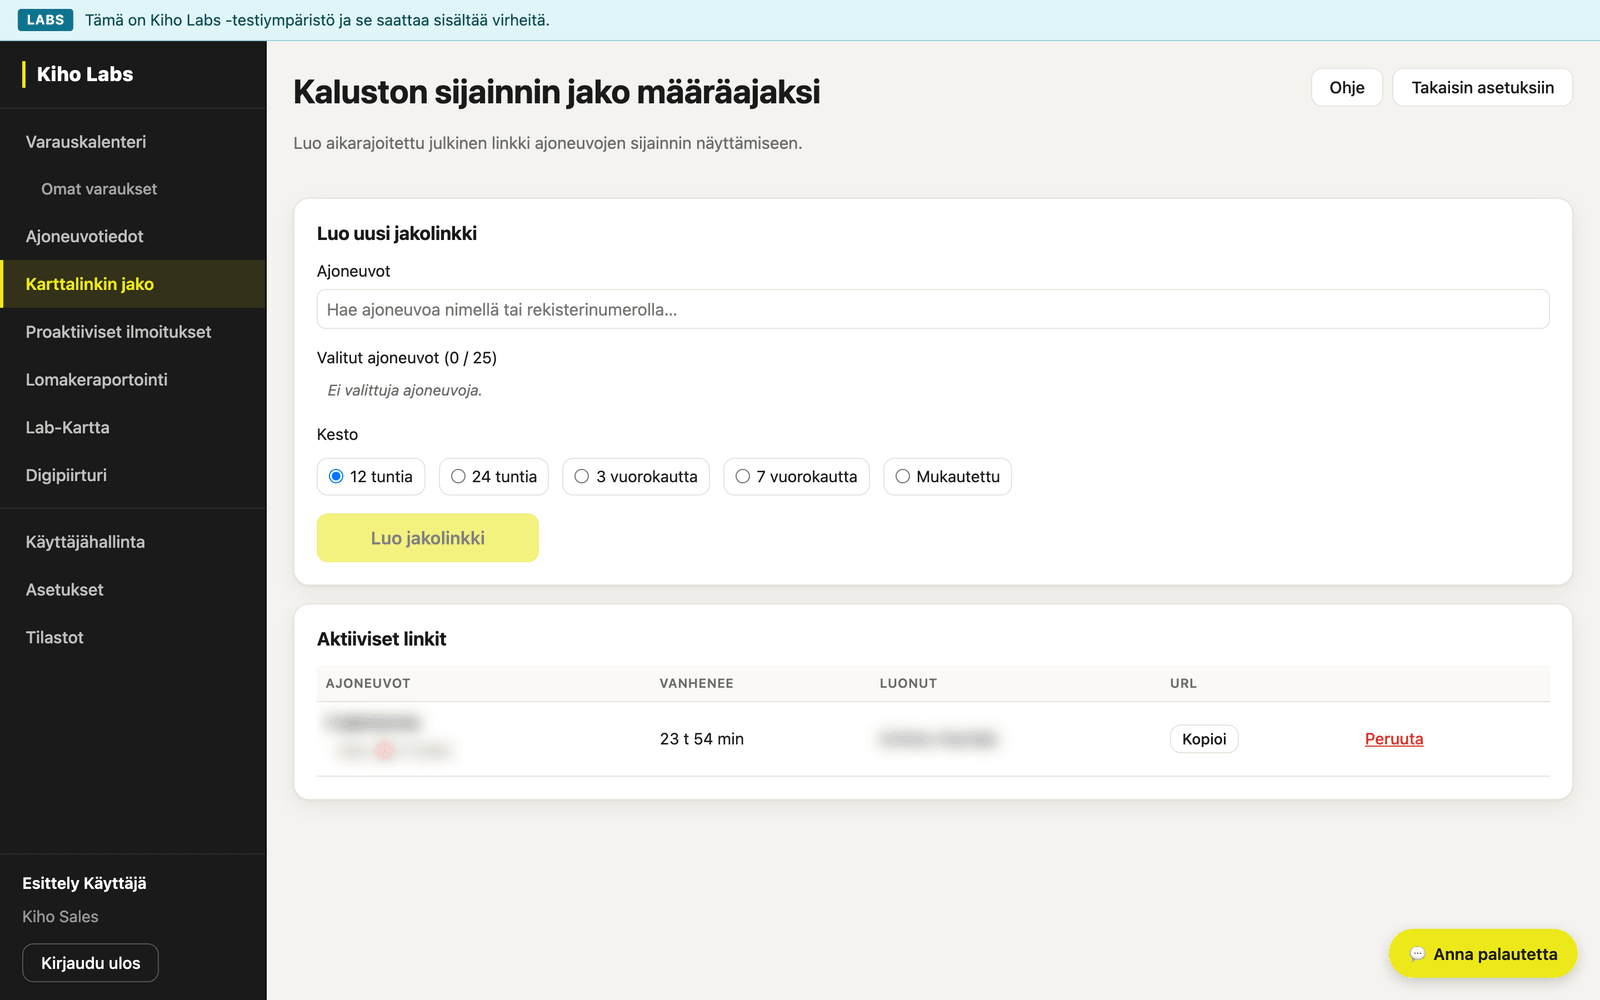Image resolution: width=1600 pixels, height=1000 pixels.
Task: Select the 12 tuntia duration option
Action: click(x=371, y=477)
